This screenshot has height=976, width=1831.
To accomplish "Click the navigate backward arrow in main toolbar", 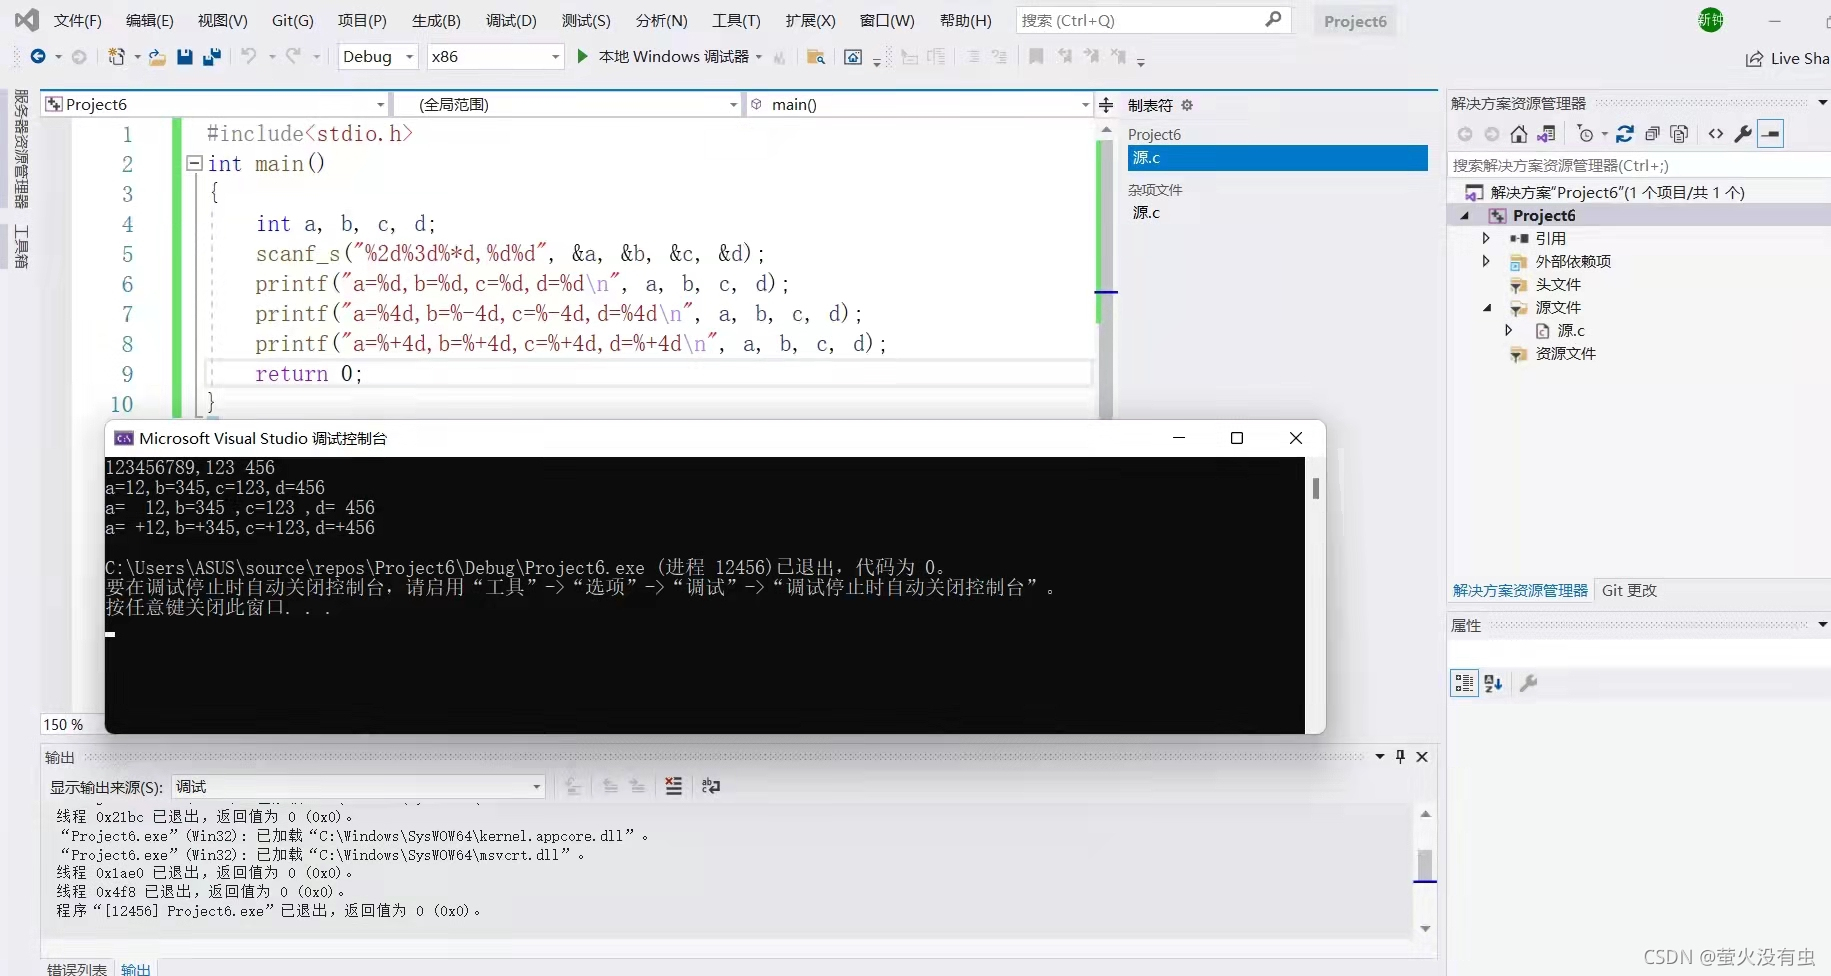I will point(38,57).
